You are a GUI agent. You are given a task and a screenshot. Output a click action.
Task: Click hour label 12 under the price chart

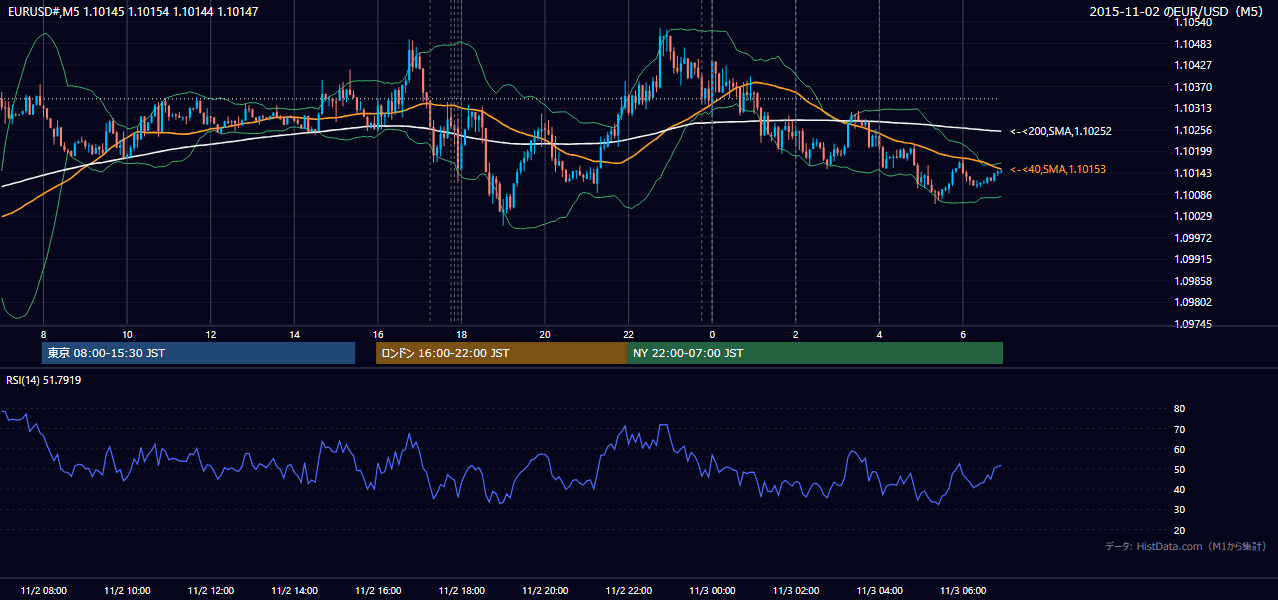pos(210,334)
